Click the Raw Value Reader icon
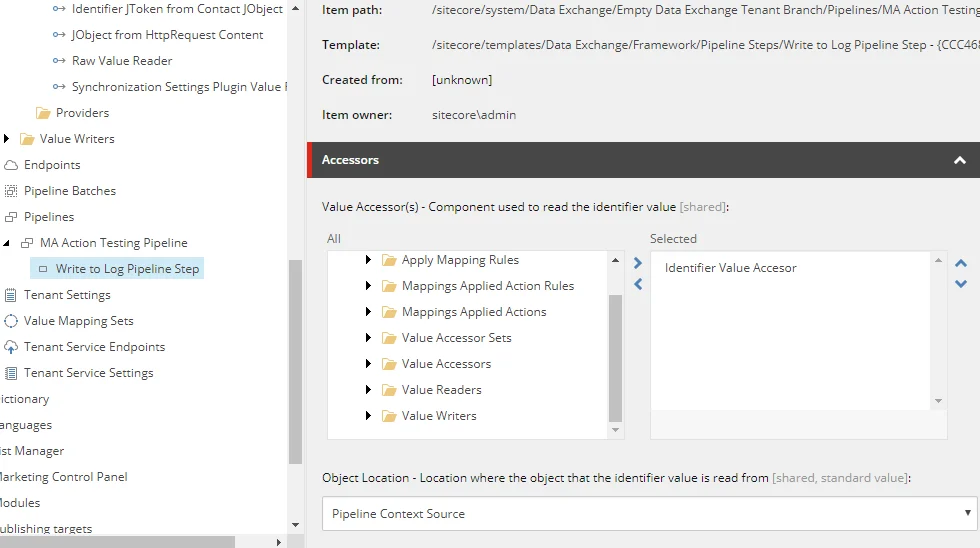 pyautogui.click(x=59, y=61)
